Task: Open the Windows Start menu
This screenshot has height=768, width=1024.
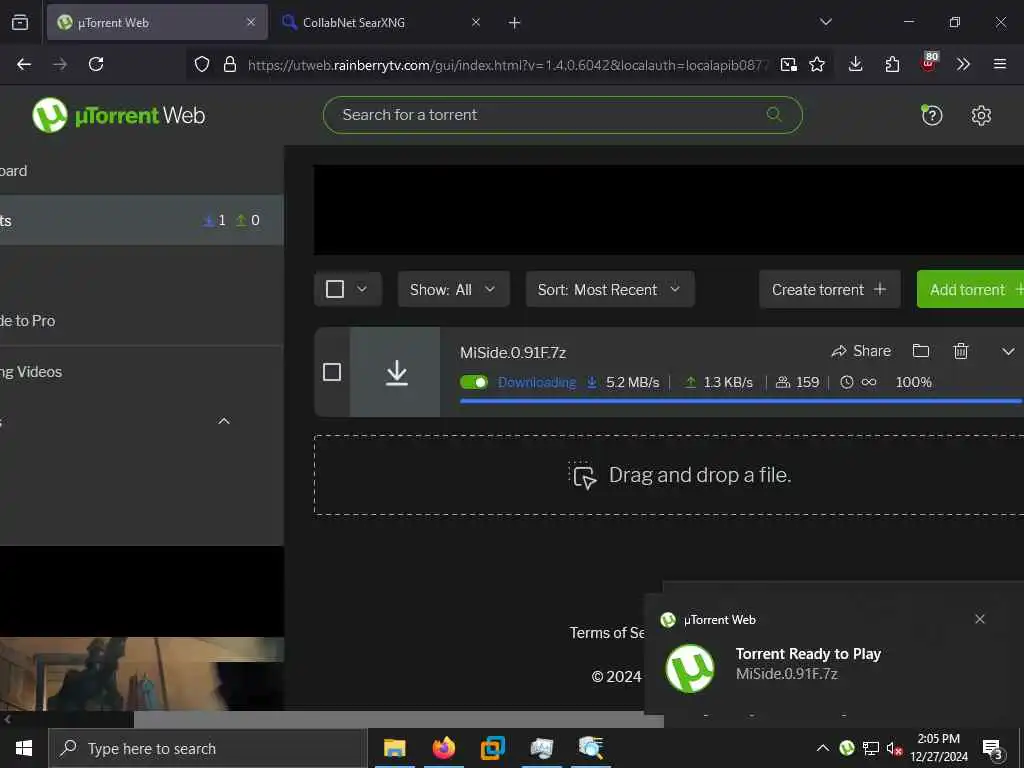Action: [24, 748]
